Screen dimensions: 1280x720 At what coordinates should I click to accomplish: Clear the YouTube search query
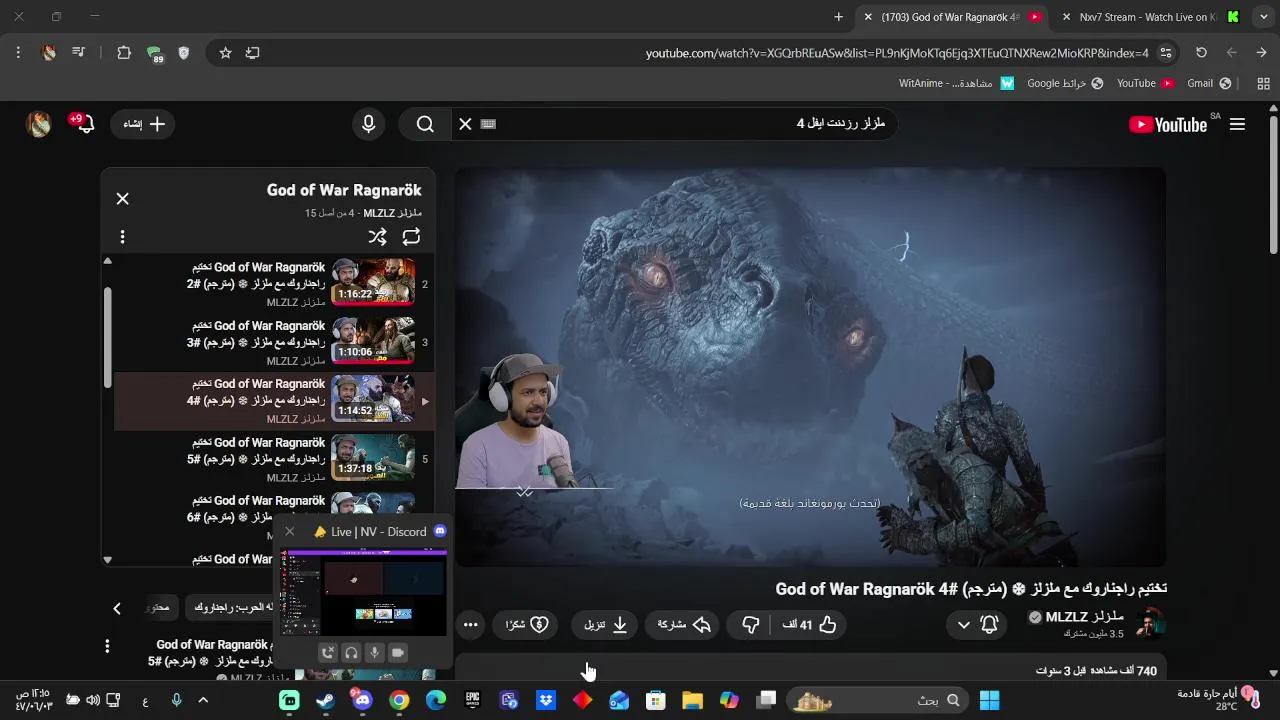[465, 124]
